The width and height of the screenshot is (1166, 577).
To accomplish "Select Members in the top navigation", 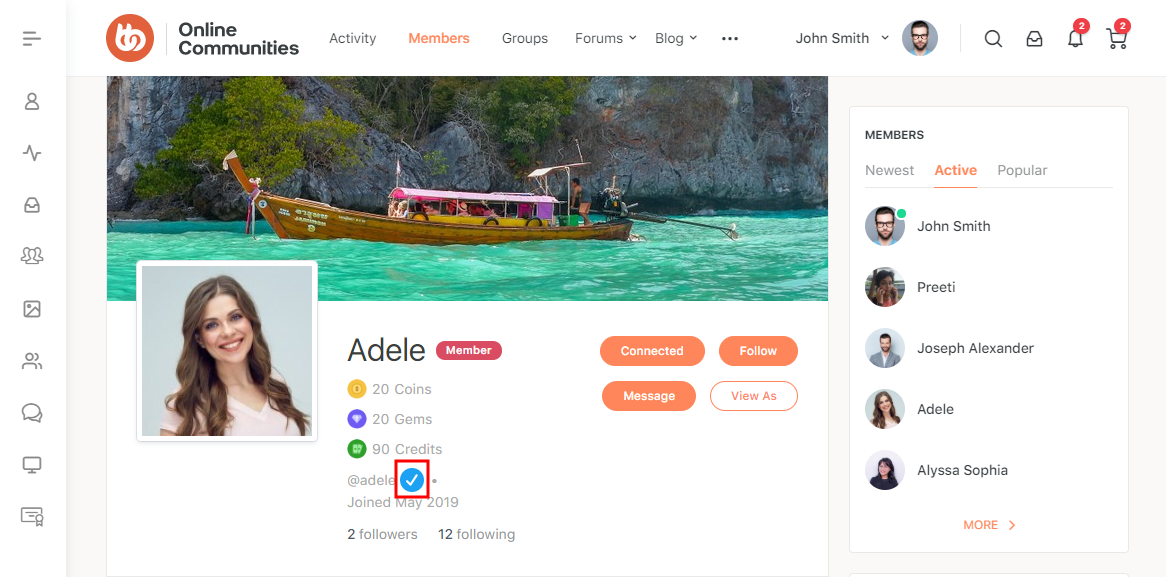I will tap(438, 38).
